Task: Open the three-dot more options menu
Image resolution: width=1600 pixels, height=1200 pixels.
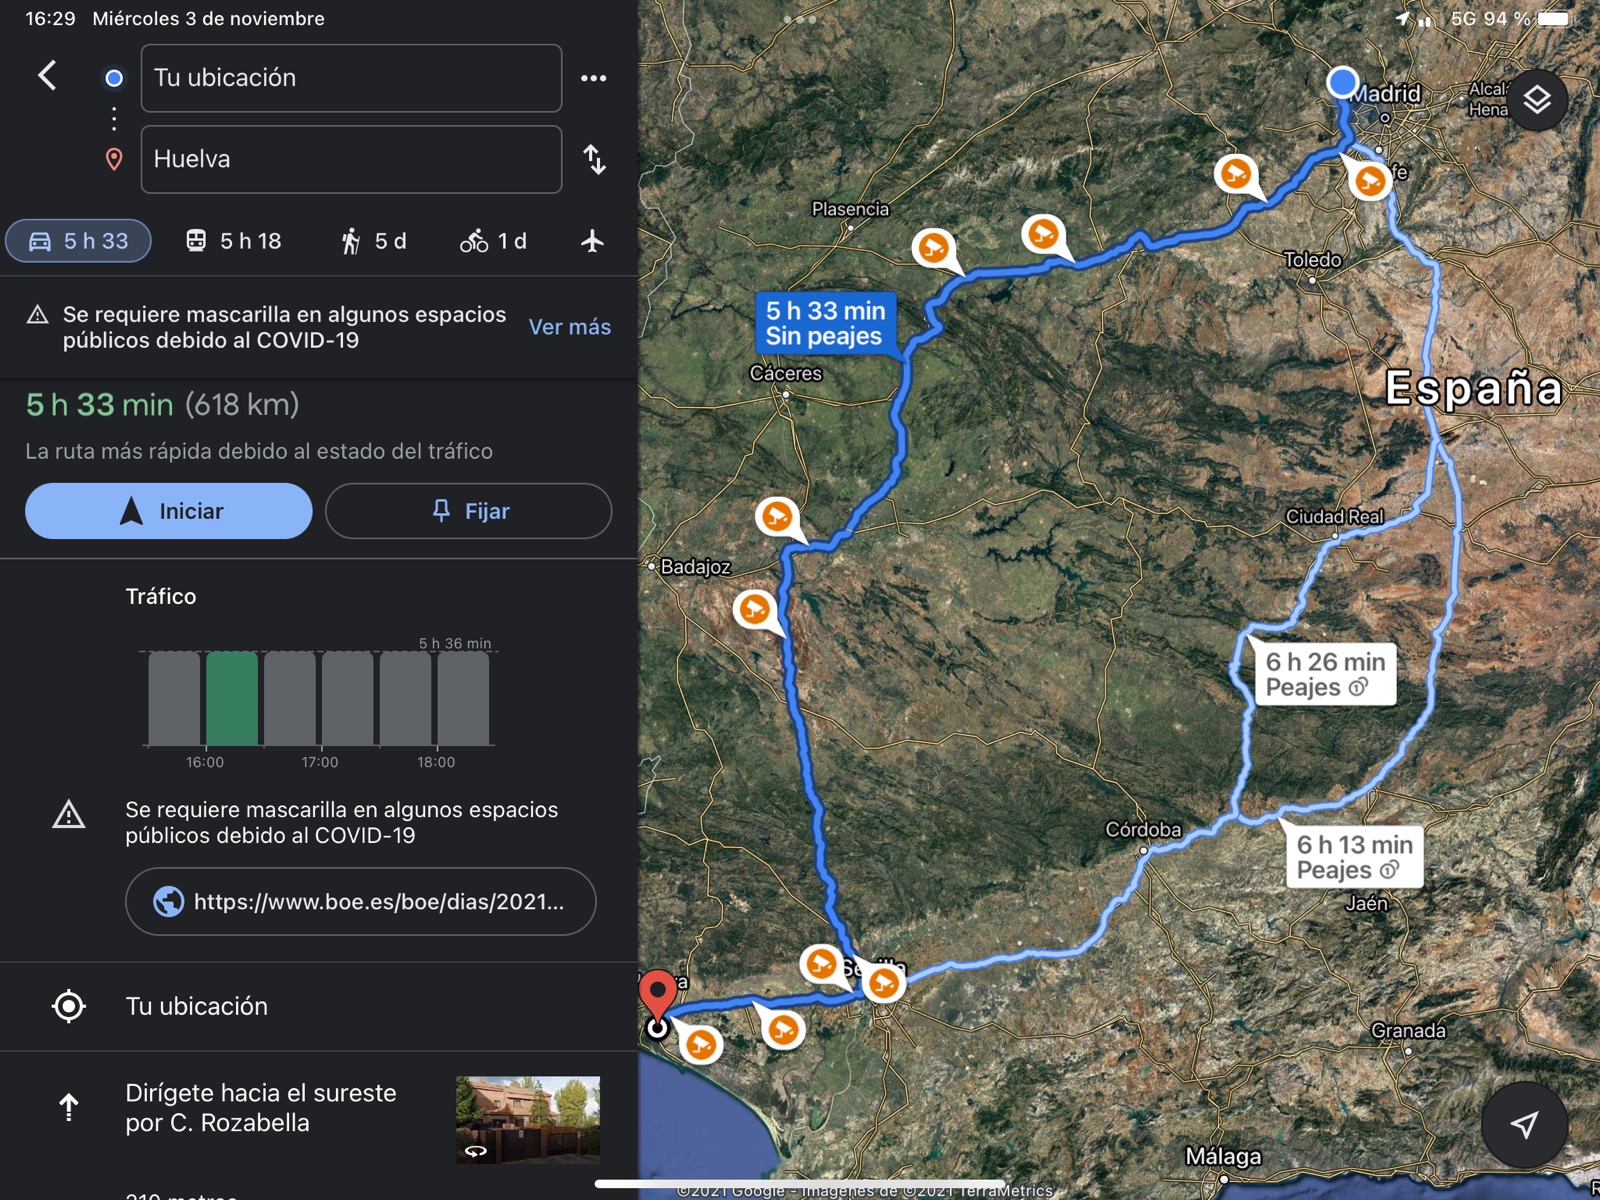Action: click(593, 78)
